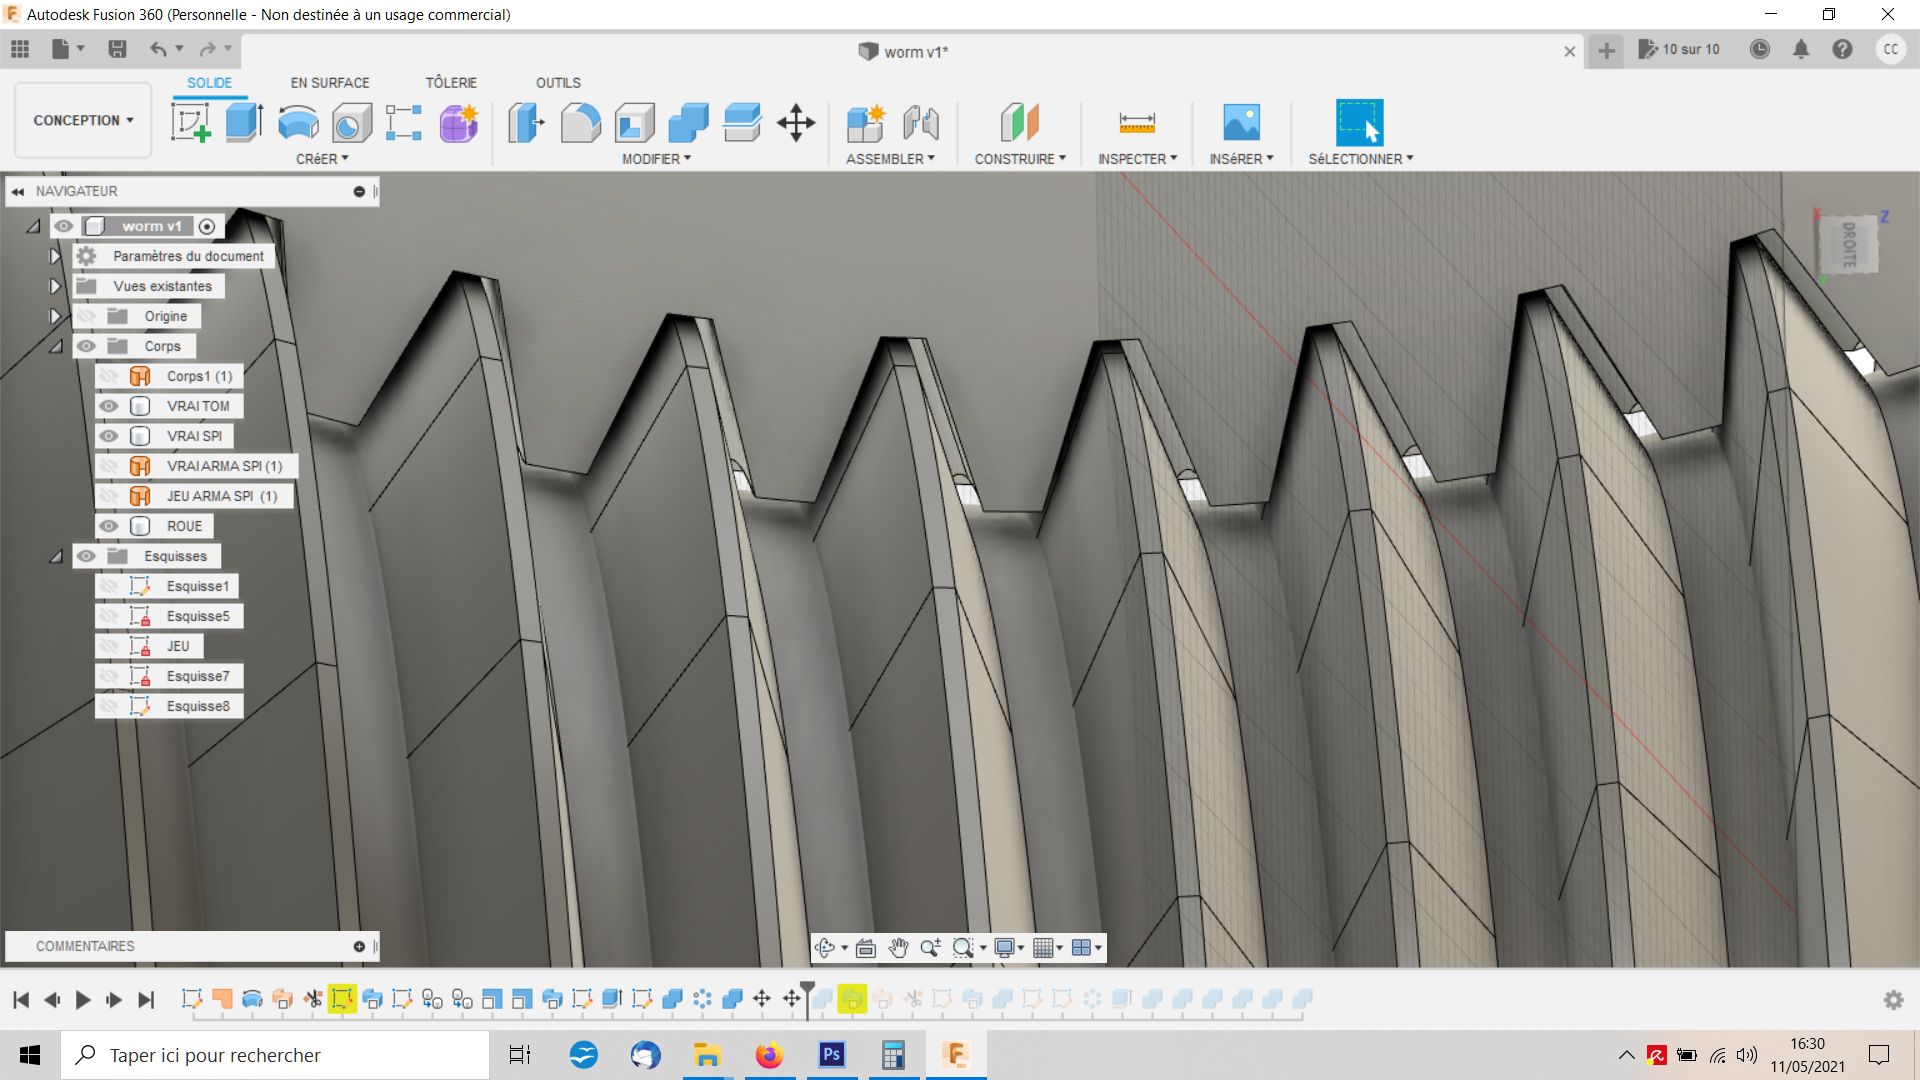Click the Create Sketch tool icon
The height and width of the screenshot is (1080, 1920).
click(x=190, y=123)
